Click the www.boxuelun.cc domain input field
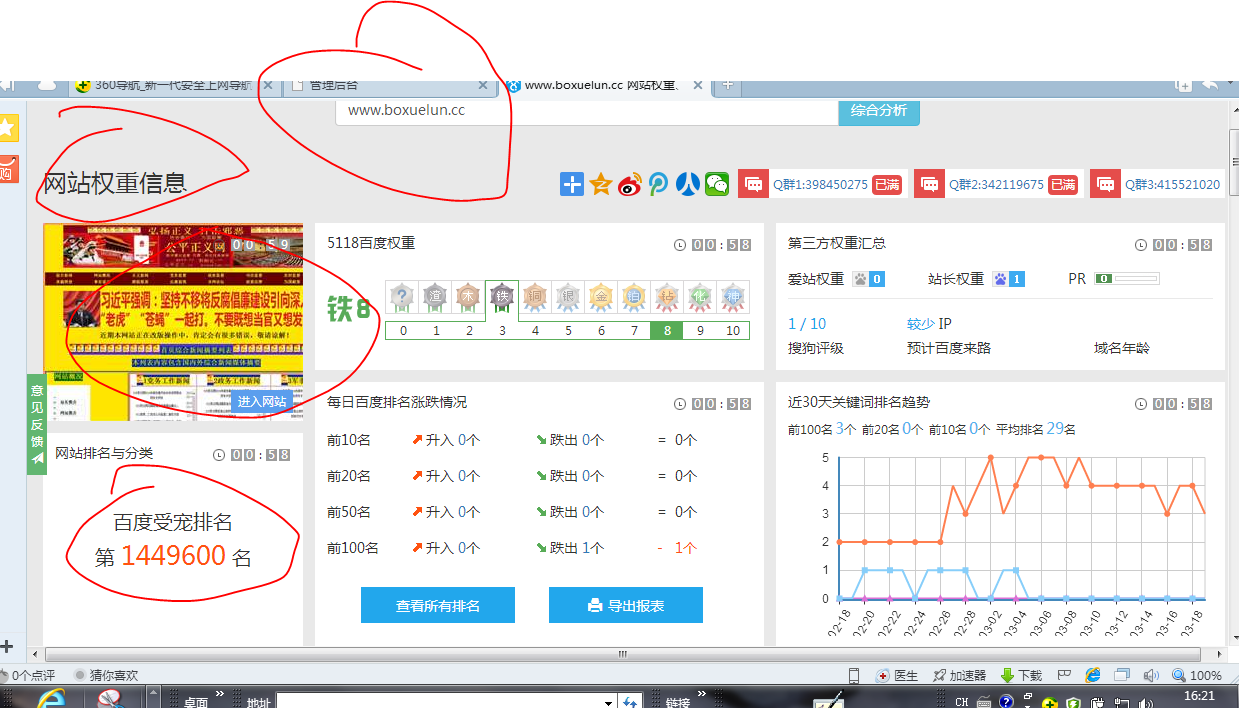Screen dimensions: 1239x708 tap(585, 111)
